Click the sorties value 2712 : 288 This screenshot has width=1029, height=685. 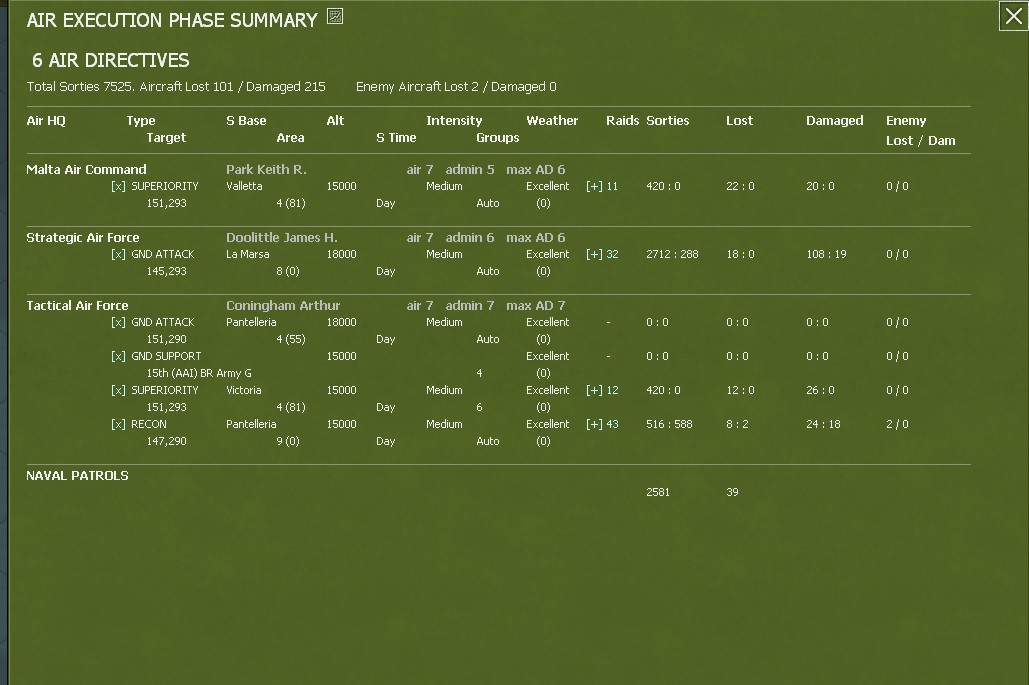click(x=672, y=255)
